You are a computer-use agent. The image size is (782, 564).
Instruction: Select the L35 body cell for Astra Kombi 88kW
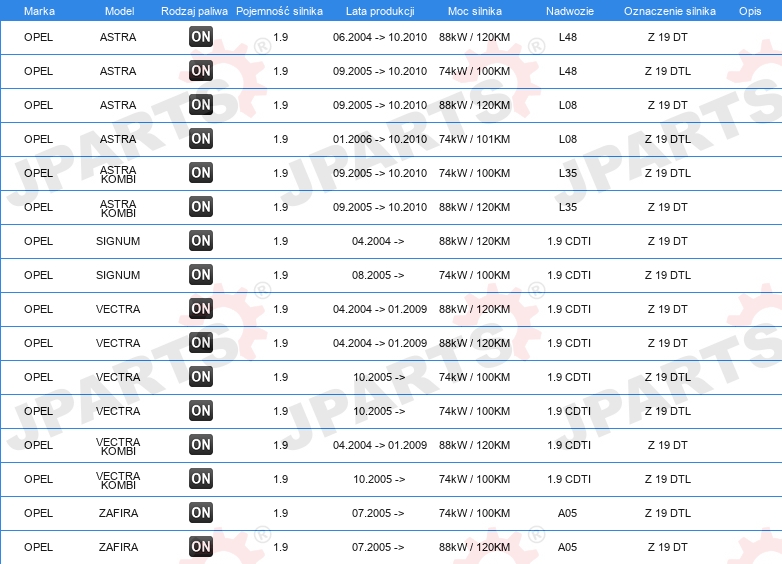(x=568, y=207)
